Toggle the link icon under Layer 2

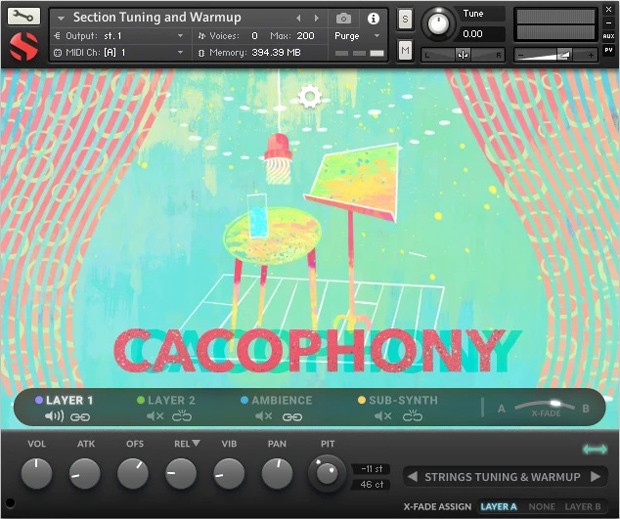tap(182, 416)
